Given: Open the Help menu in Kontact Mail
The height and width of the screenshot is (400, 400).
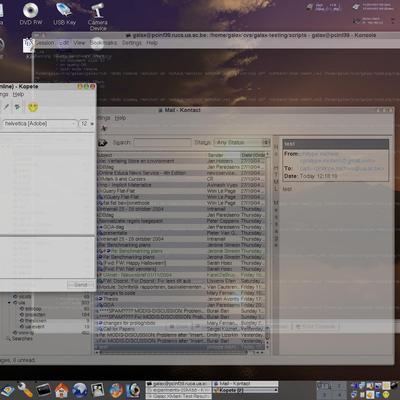Looking at the screenshot, I should [120, 118].
